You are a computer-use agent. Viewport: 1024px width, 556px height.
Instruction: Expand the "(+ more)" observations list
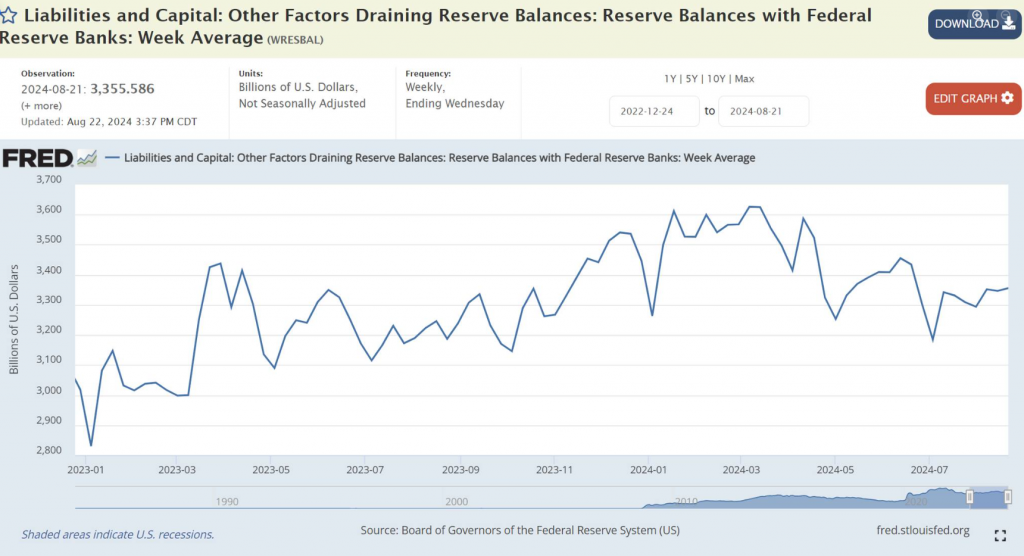[39, 105]
